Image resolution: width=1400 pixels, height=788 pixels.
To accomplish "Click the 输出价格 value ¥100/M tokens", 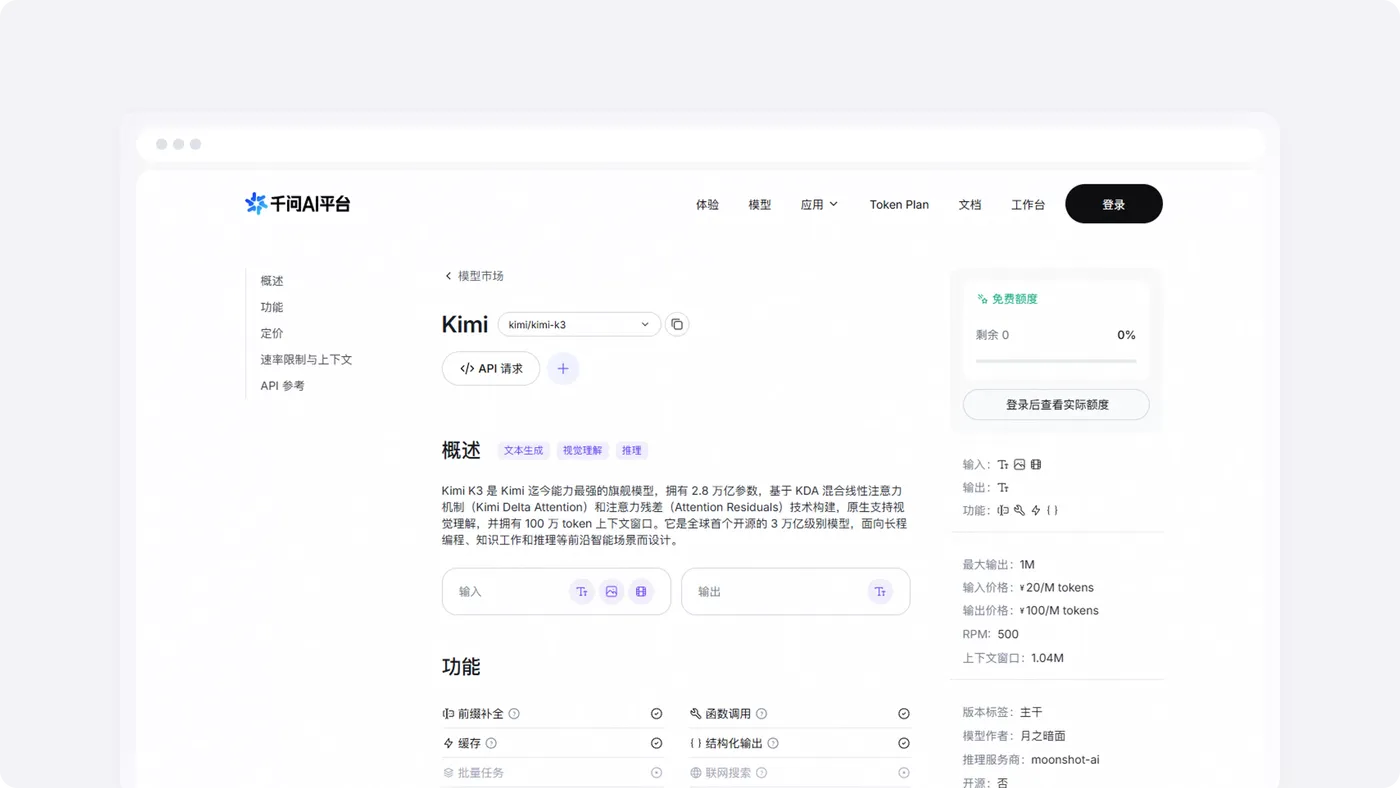I will 1058,611.
